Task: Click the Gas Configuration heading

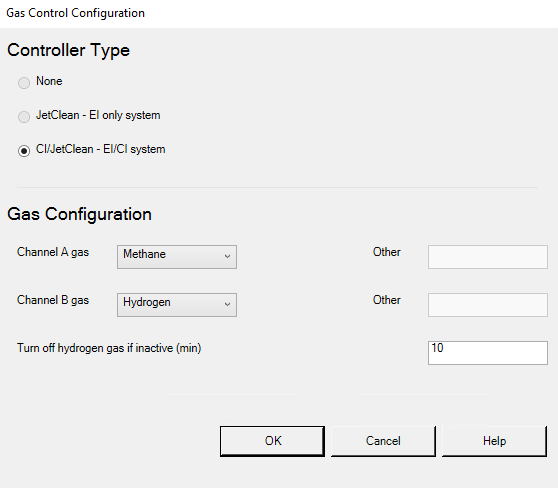Action: (x=79, y=214)
